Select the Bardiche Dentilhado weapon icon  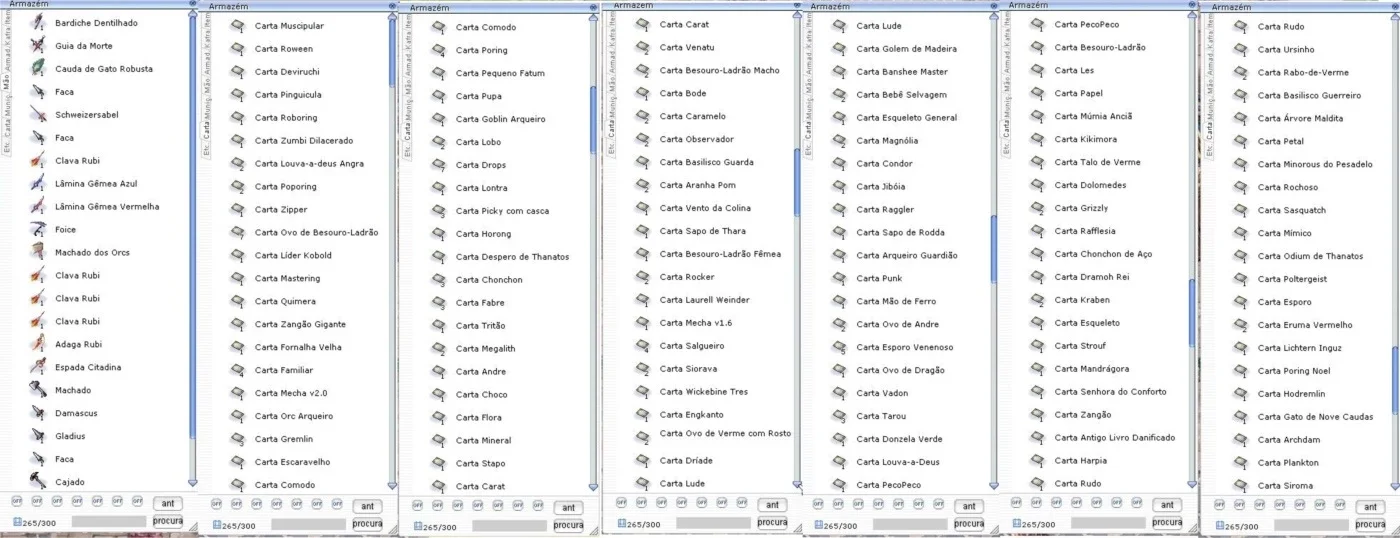37,23
